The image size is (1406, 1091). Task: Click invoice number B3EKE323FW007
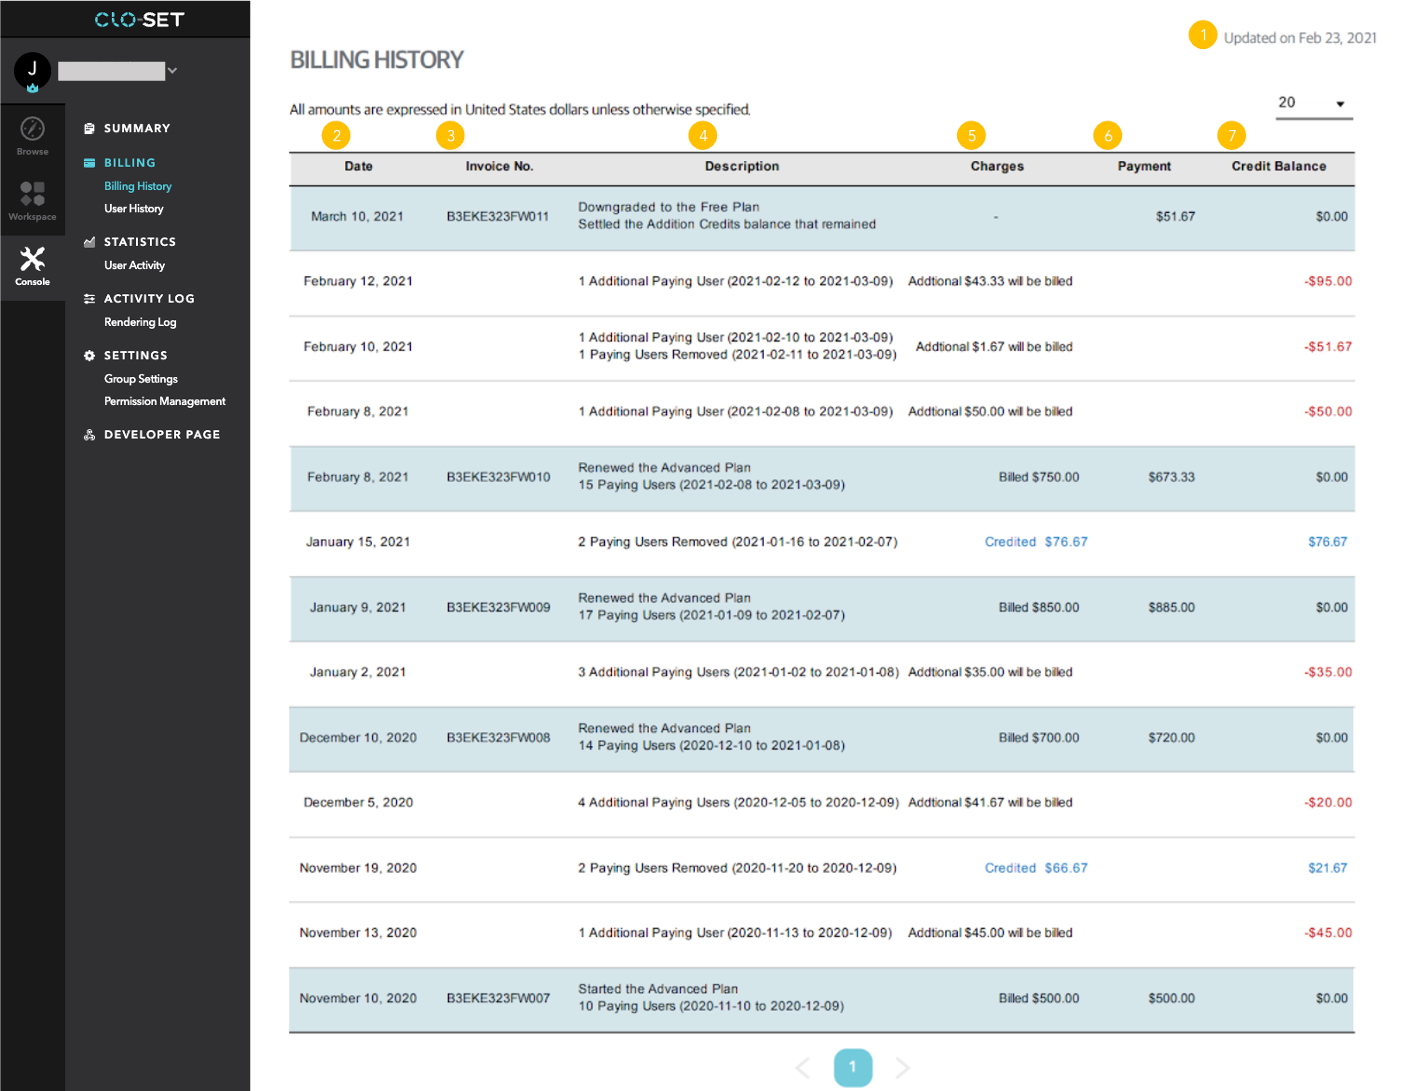pyautogui.click(x=498, y=999)
